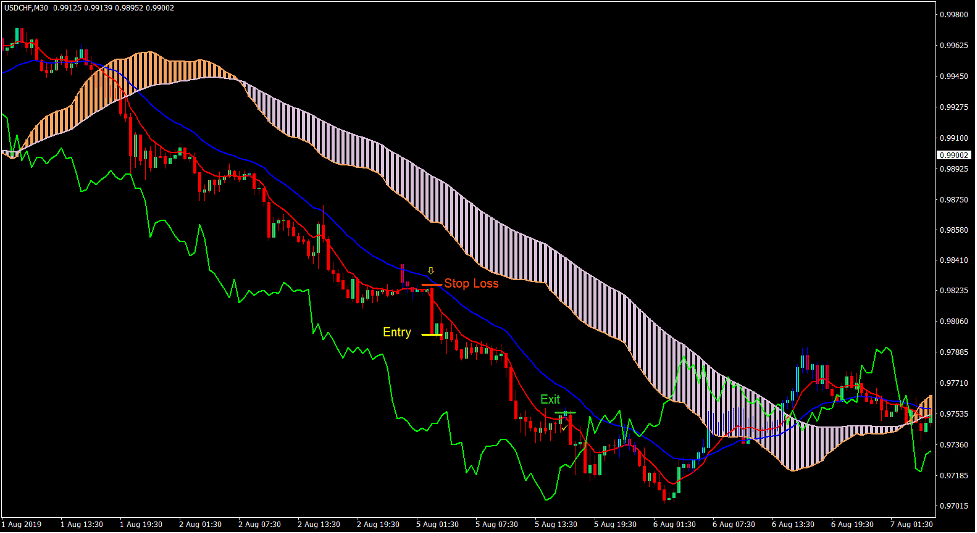The image size is (977, 533).
Task: Click the 0.98410 price axis label
Action: (953, 260)
